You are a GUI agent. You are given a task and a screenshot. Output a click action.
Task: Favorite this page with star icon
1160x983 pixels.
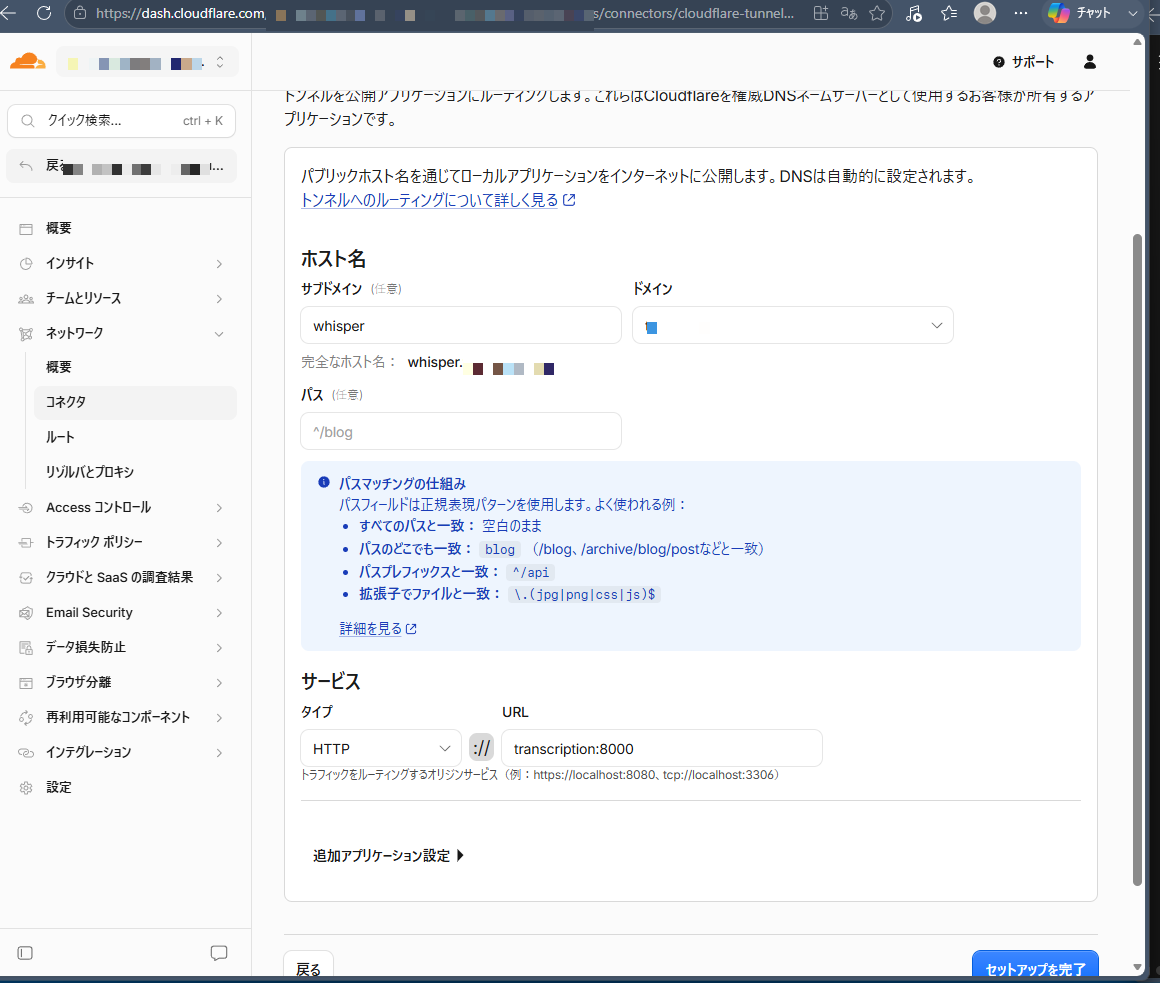pos(877,13)
